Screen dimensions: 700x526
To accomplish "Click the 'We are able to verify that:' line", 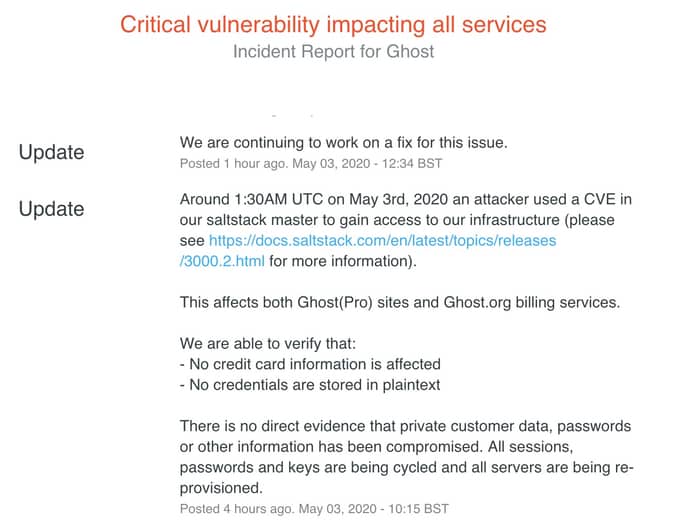I will pyautogui.click(x=268, y=344).
